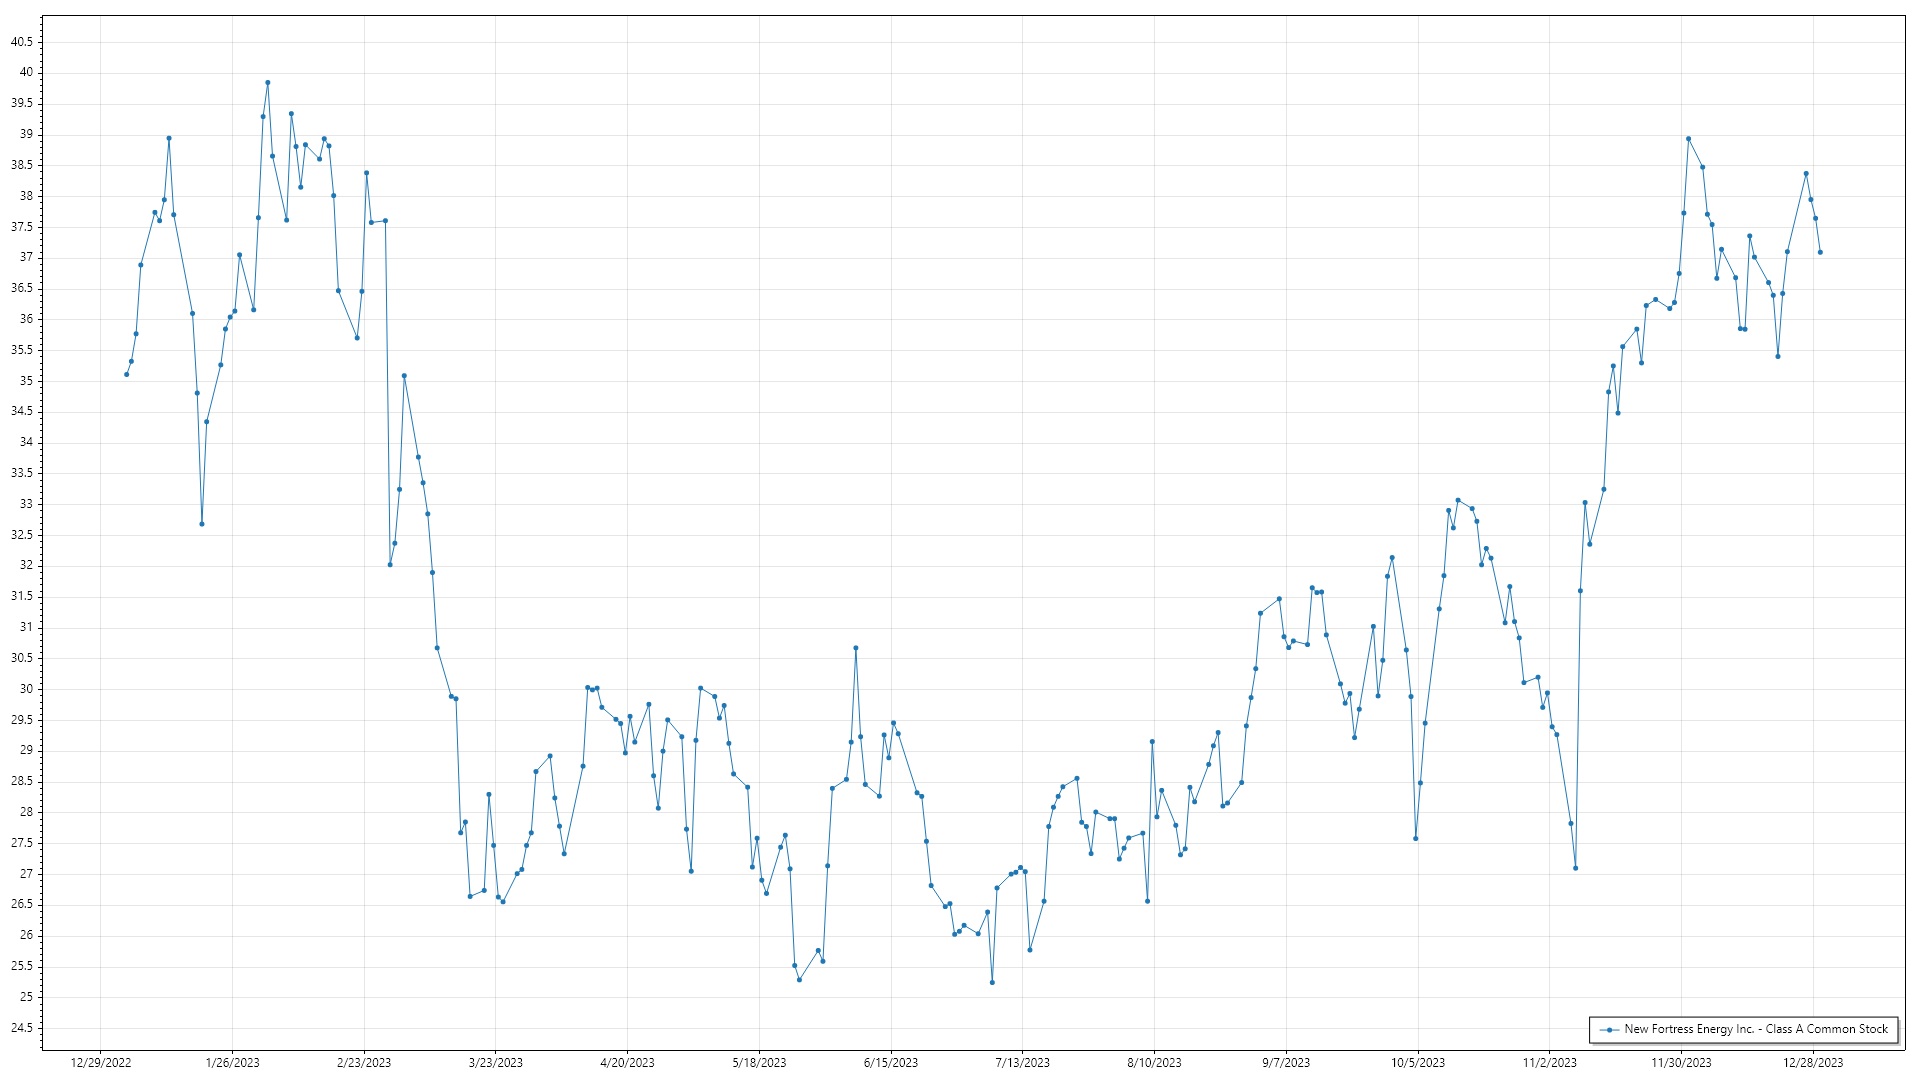This screenshot has width=1920, height=1080.
Task: Click the 30 y-axis tick label
Action: [26, 689]
